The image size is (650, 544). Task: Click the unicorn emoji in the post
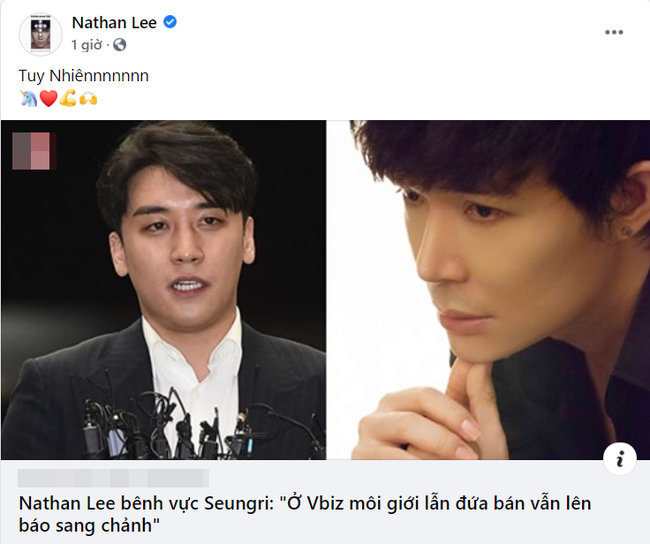pos(28,99)
